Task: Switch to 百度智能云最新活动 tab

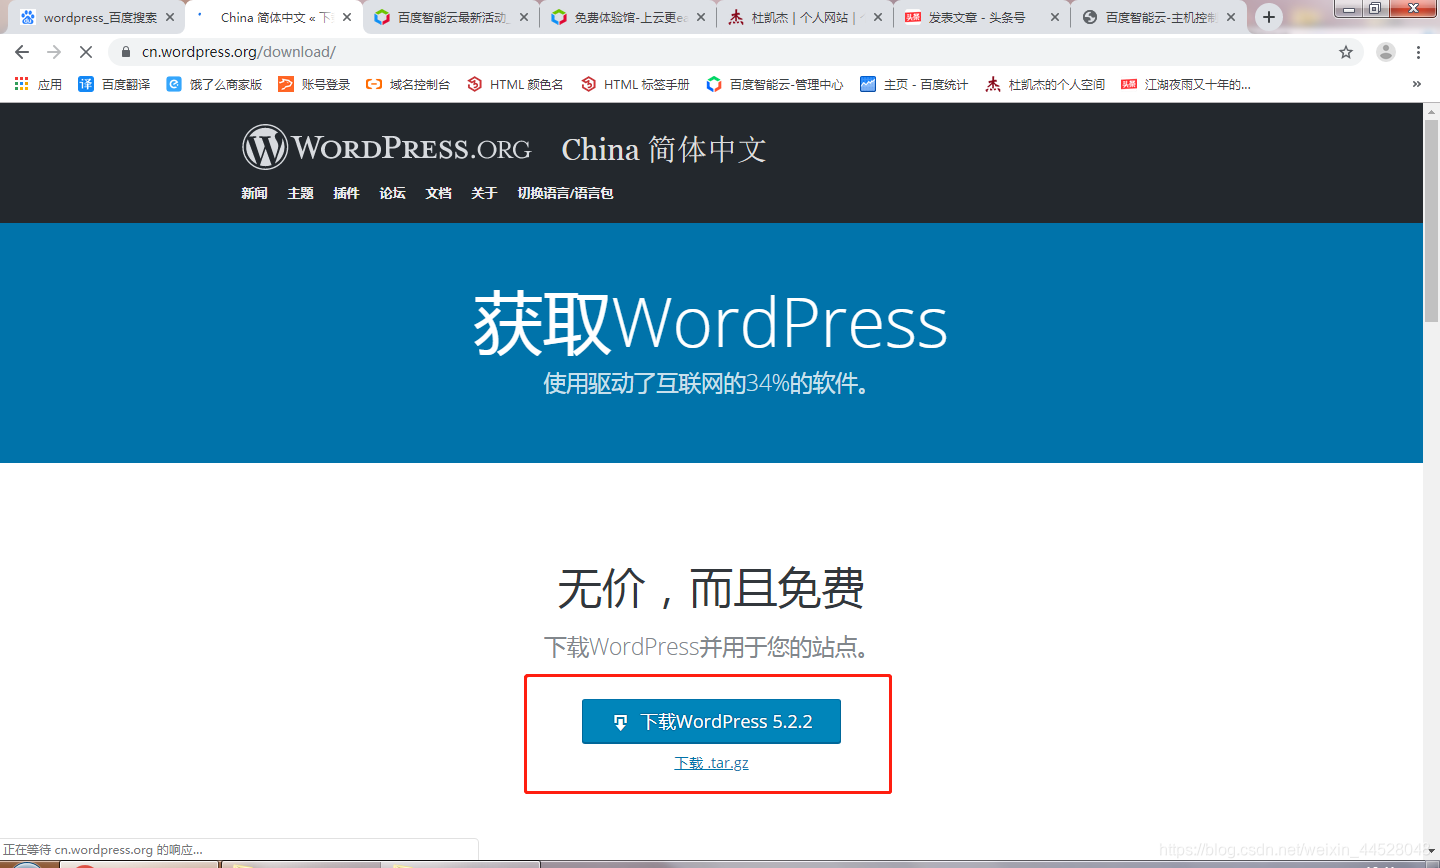Action: click(453, 17)
